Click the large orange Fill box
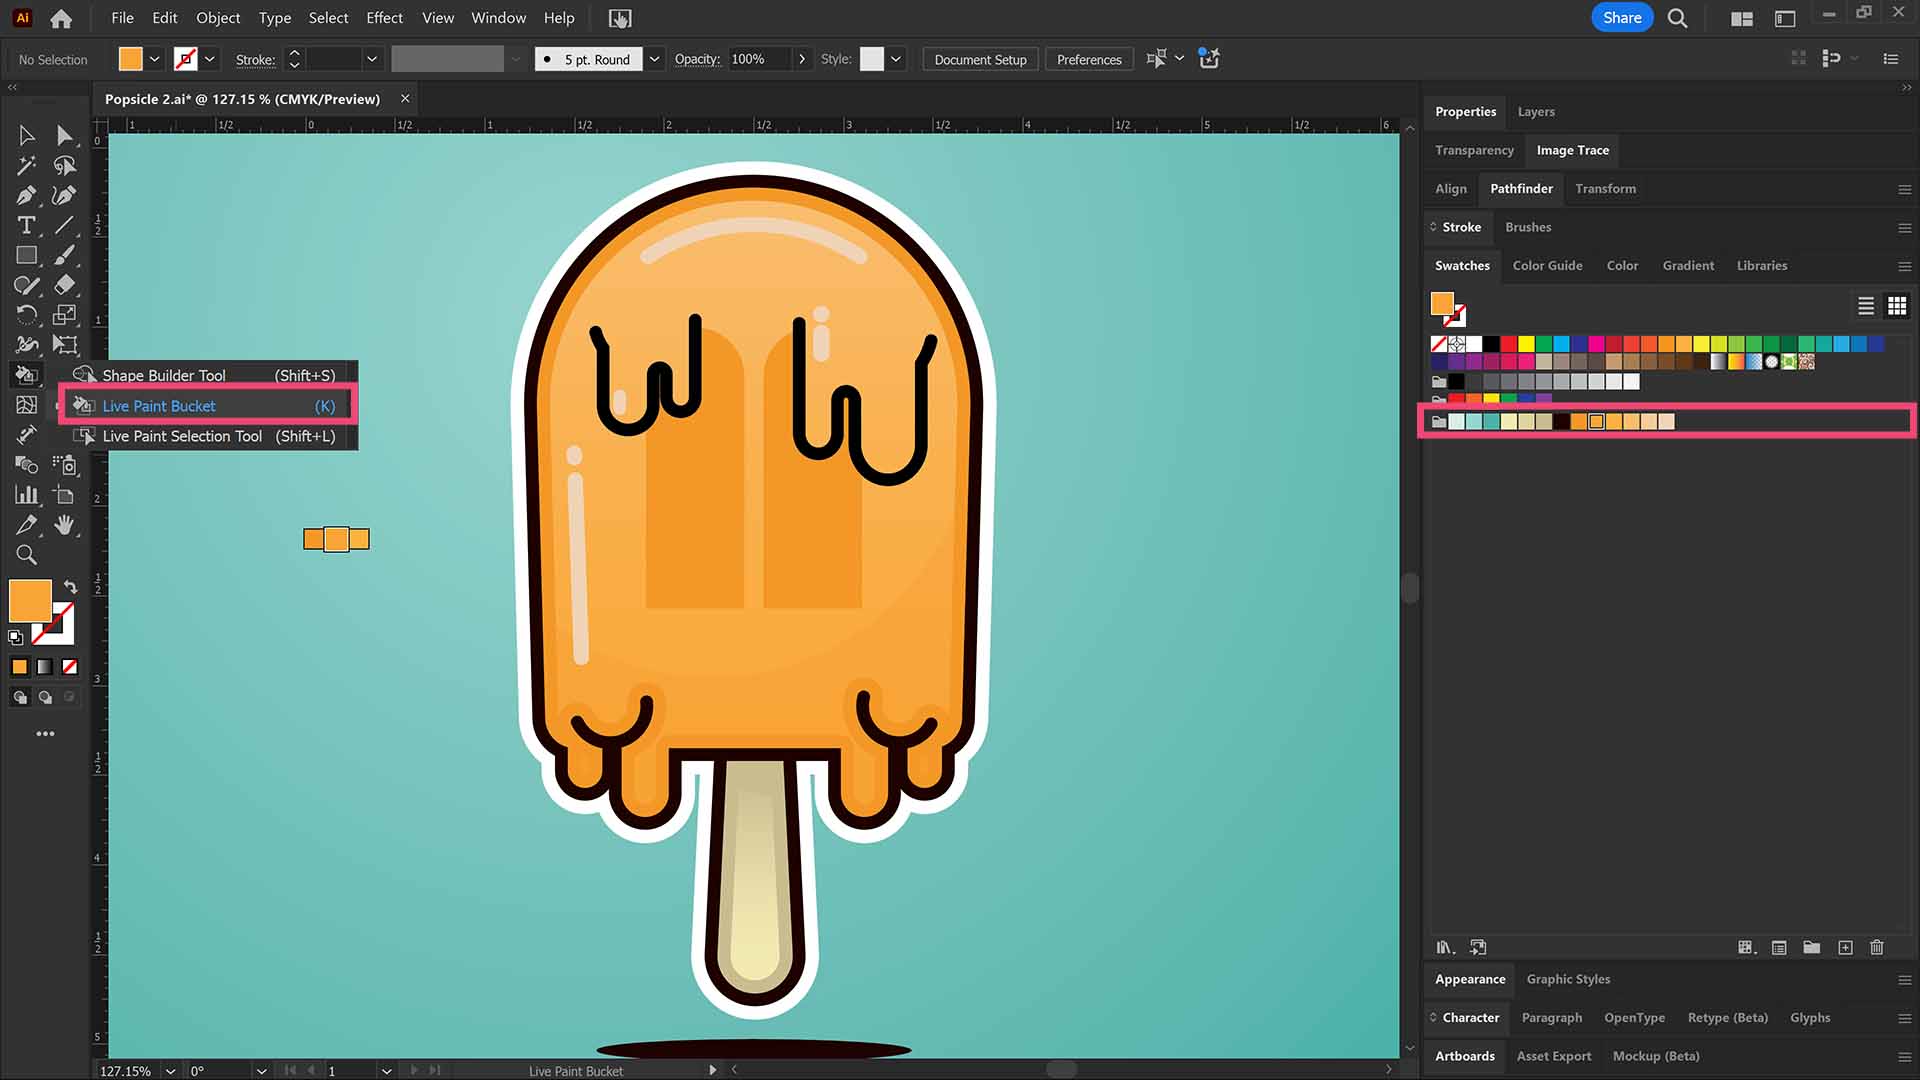This screenshot has height=1080, width=1920. (x=30, y=601)
